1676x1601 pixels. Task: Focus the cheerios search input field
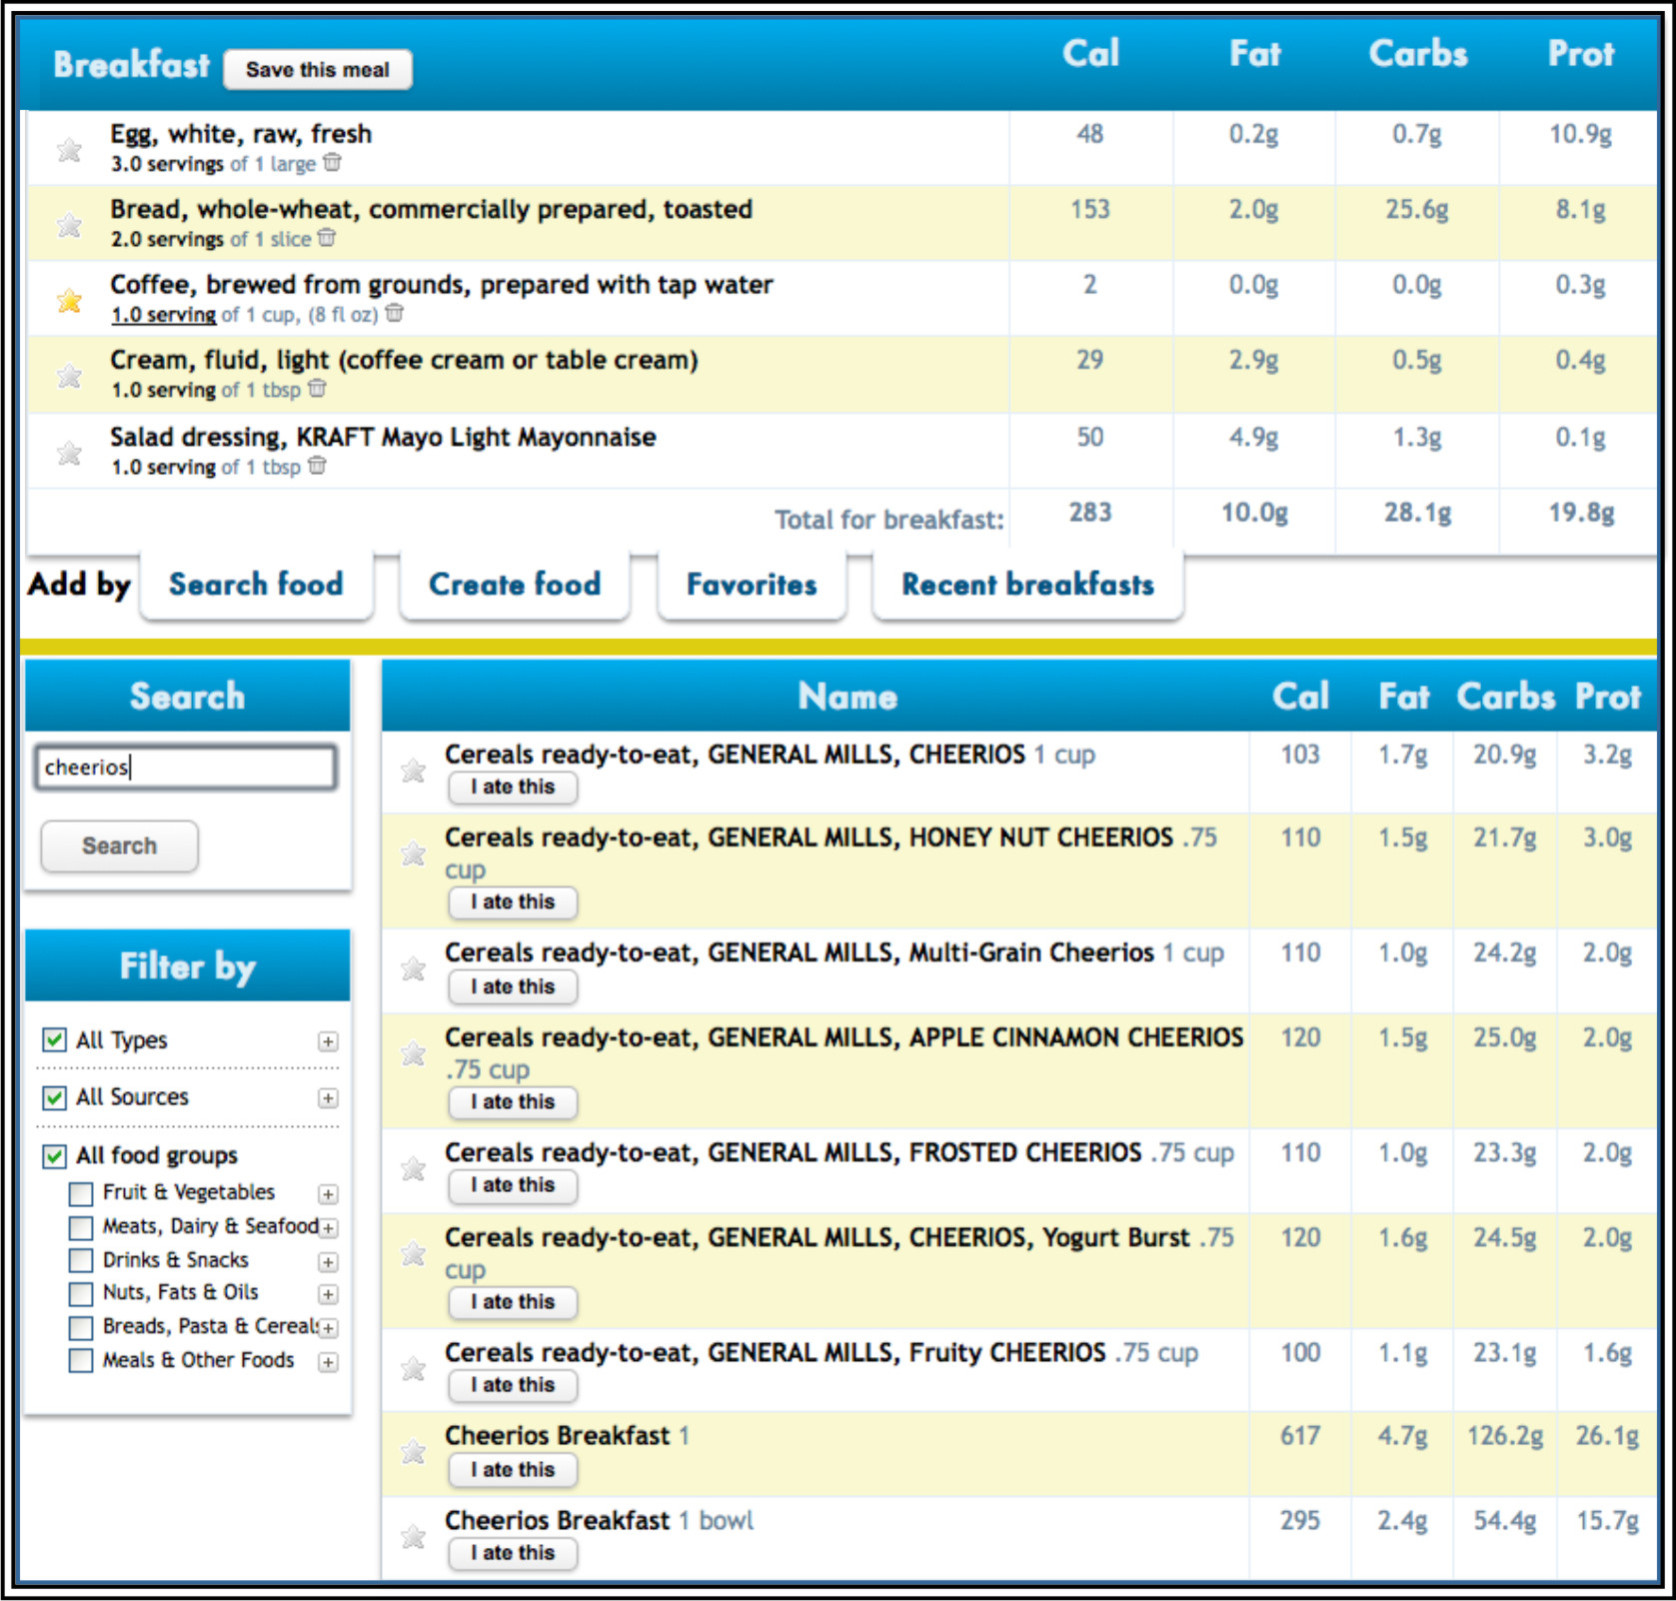coord(186,768)
